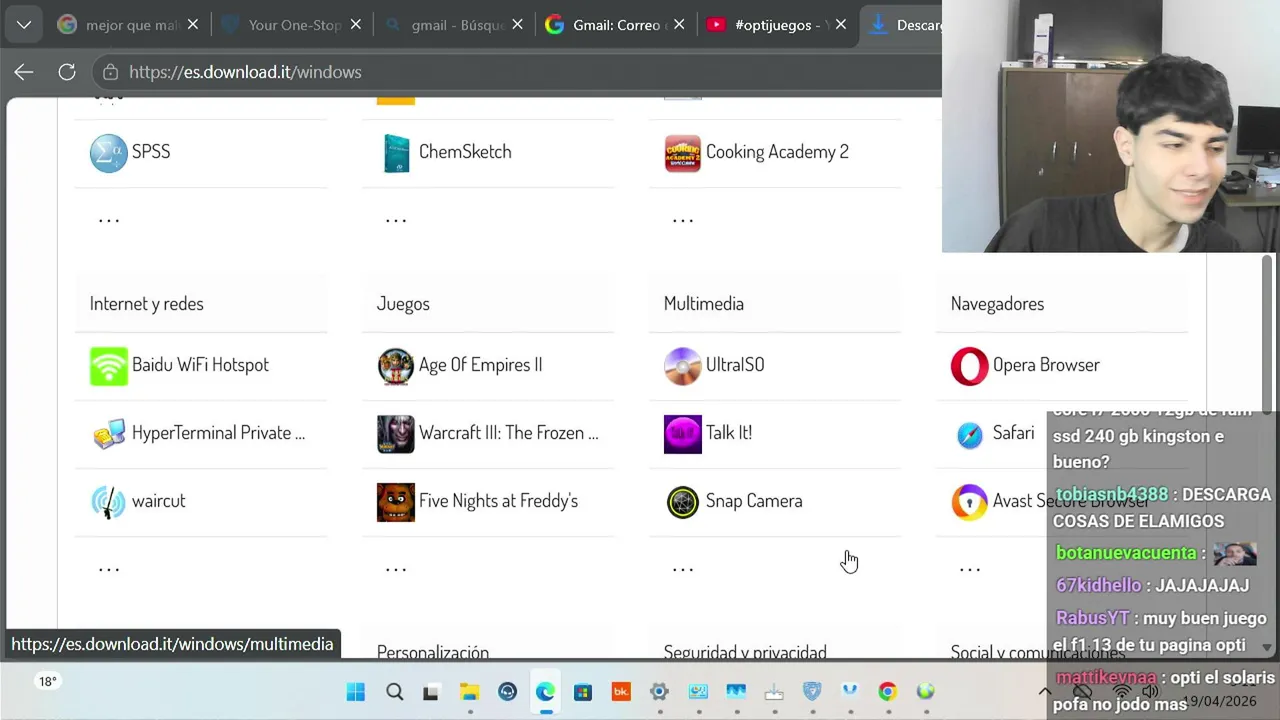Viewport: 1280px width, 720px height.
Task: Expand more Internet y redes apps
Action: point(109,569)
